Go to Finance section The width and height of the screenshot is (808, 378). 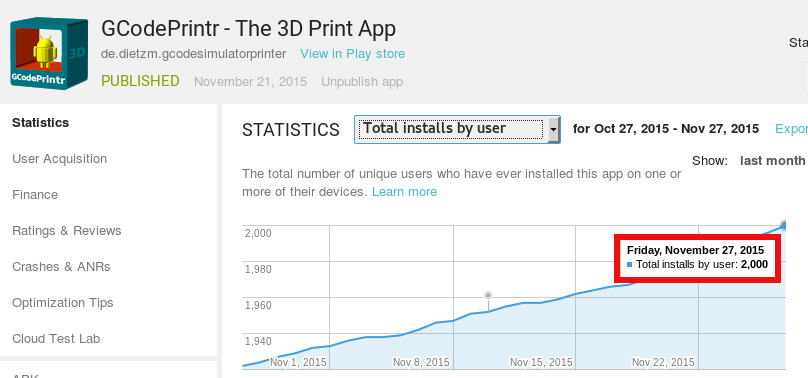[35, 195]
